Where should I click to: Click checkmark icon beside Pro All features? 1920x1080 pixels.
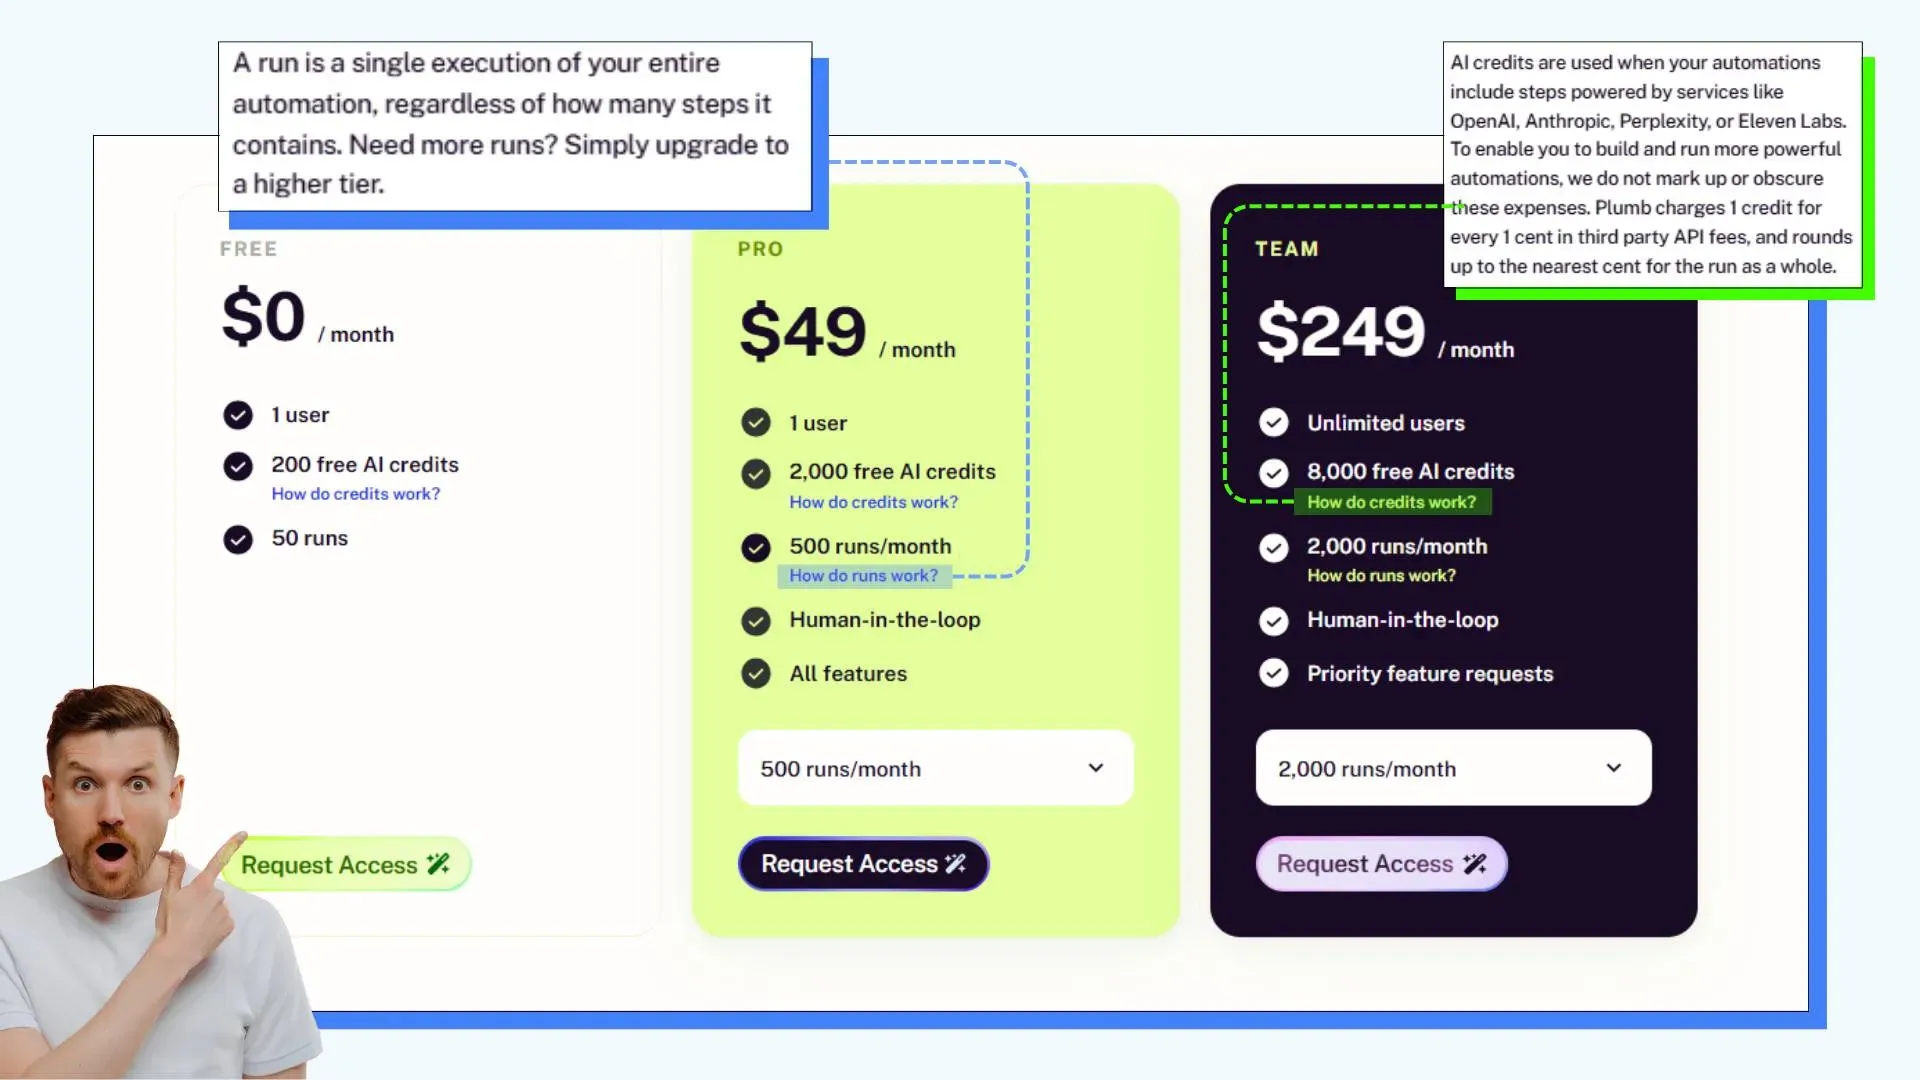756,674
